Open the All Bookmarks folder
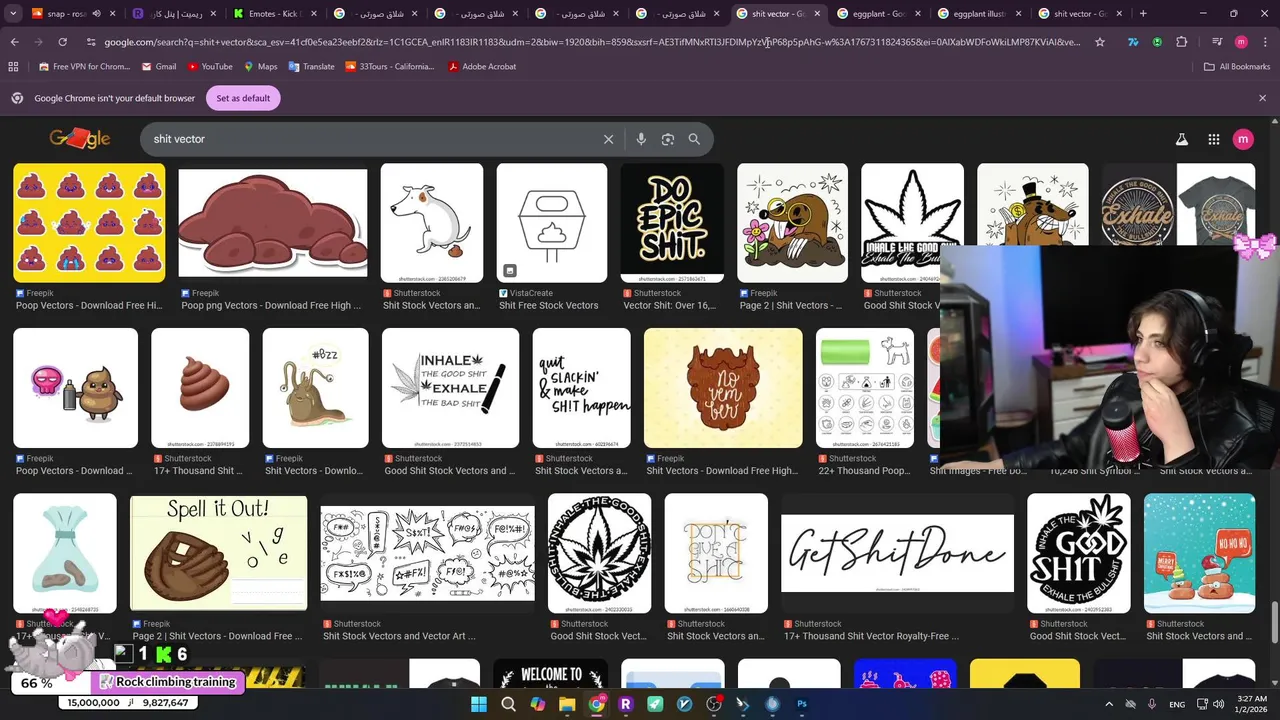 1237,66
